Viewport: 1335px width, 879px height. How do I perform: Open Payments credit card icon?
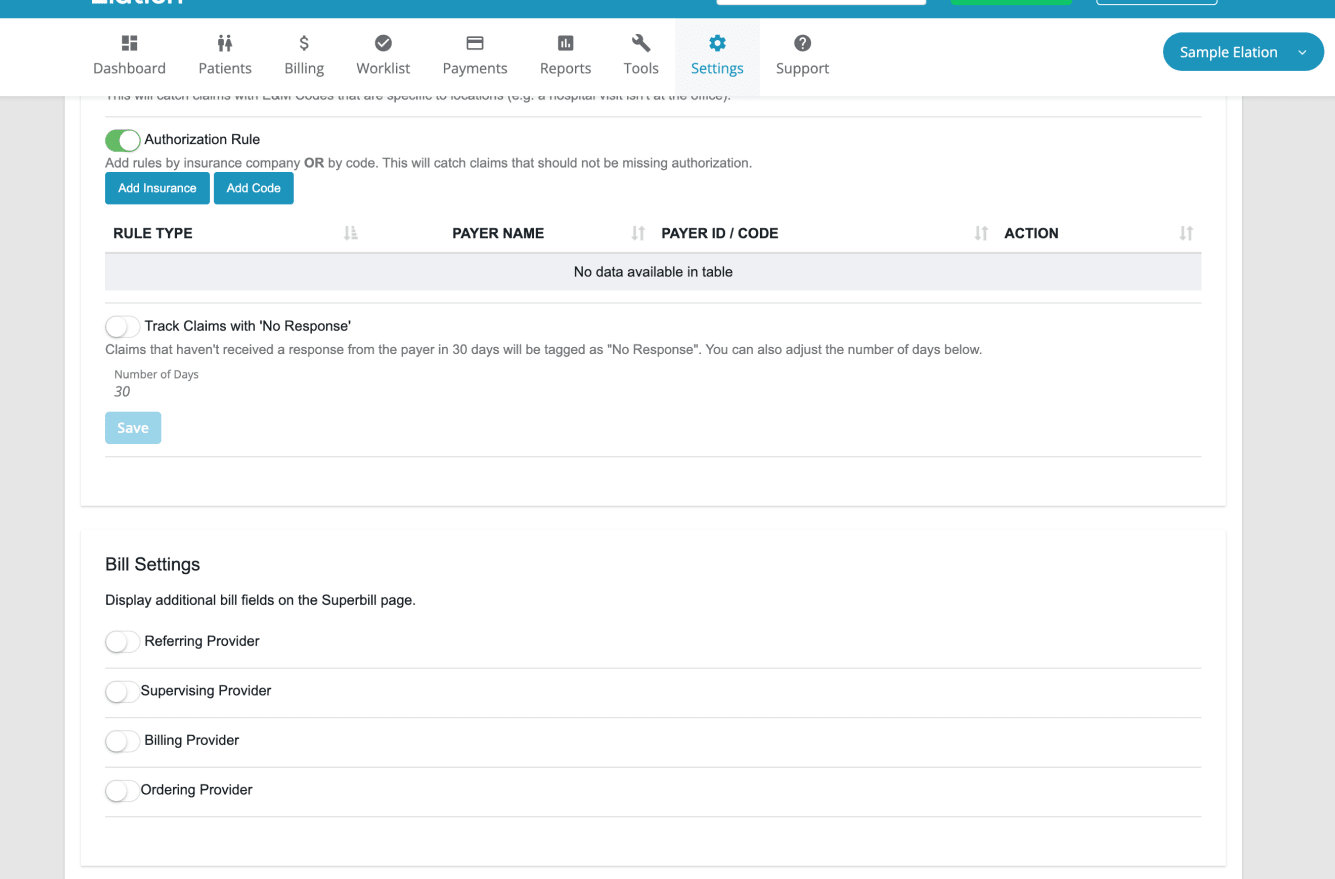tap(475, 43)
